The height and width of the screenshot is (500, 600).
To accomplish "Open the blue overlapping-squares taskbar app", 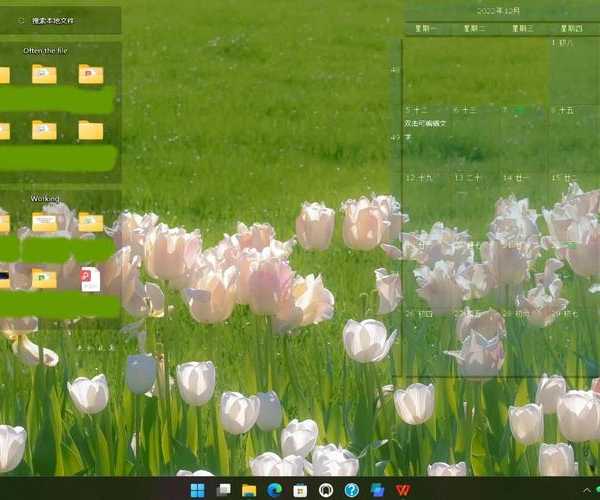I will tap(377, 490).
